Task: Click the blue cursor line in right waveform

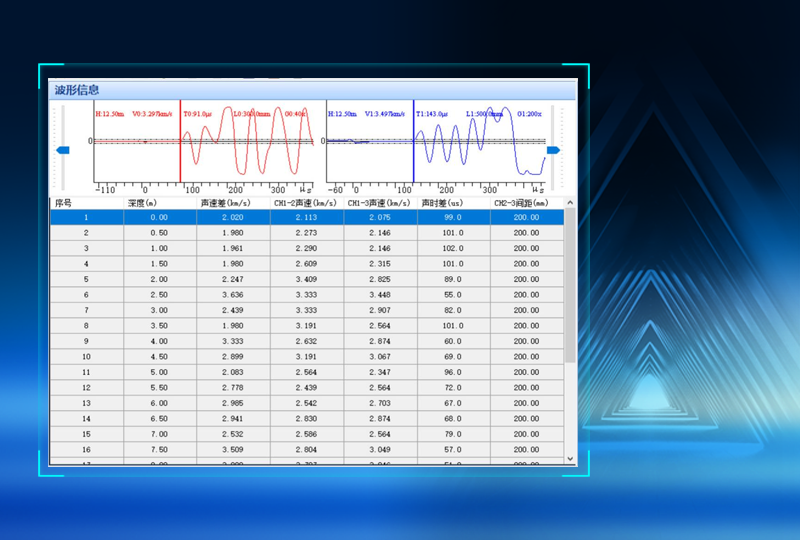Action: coord(413,140)
